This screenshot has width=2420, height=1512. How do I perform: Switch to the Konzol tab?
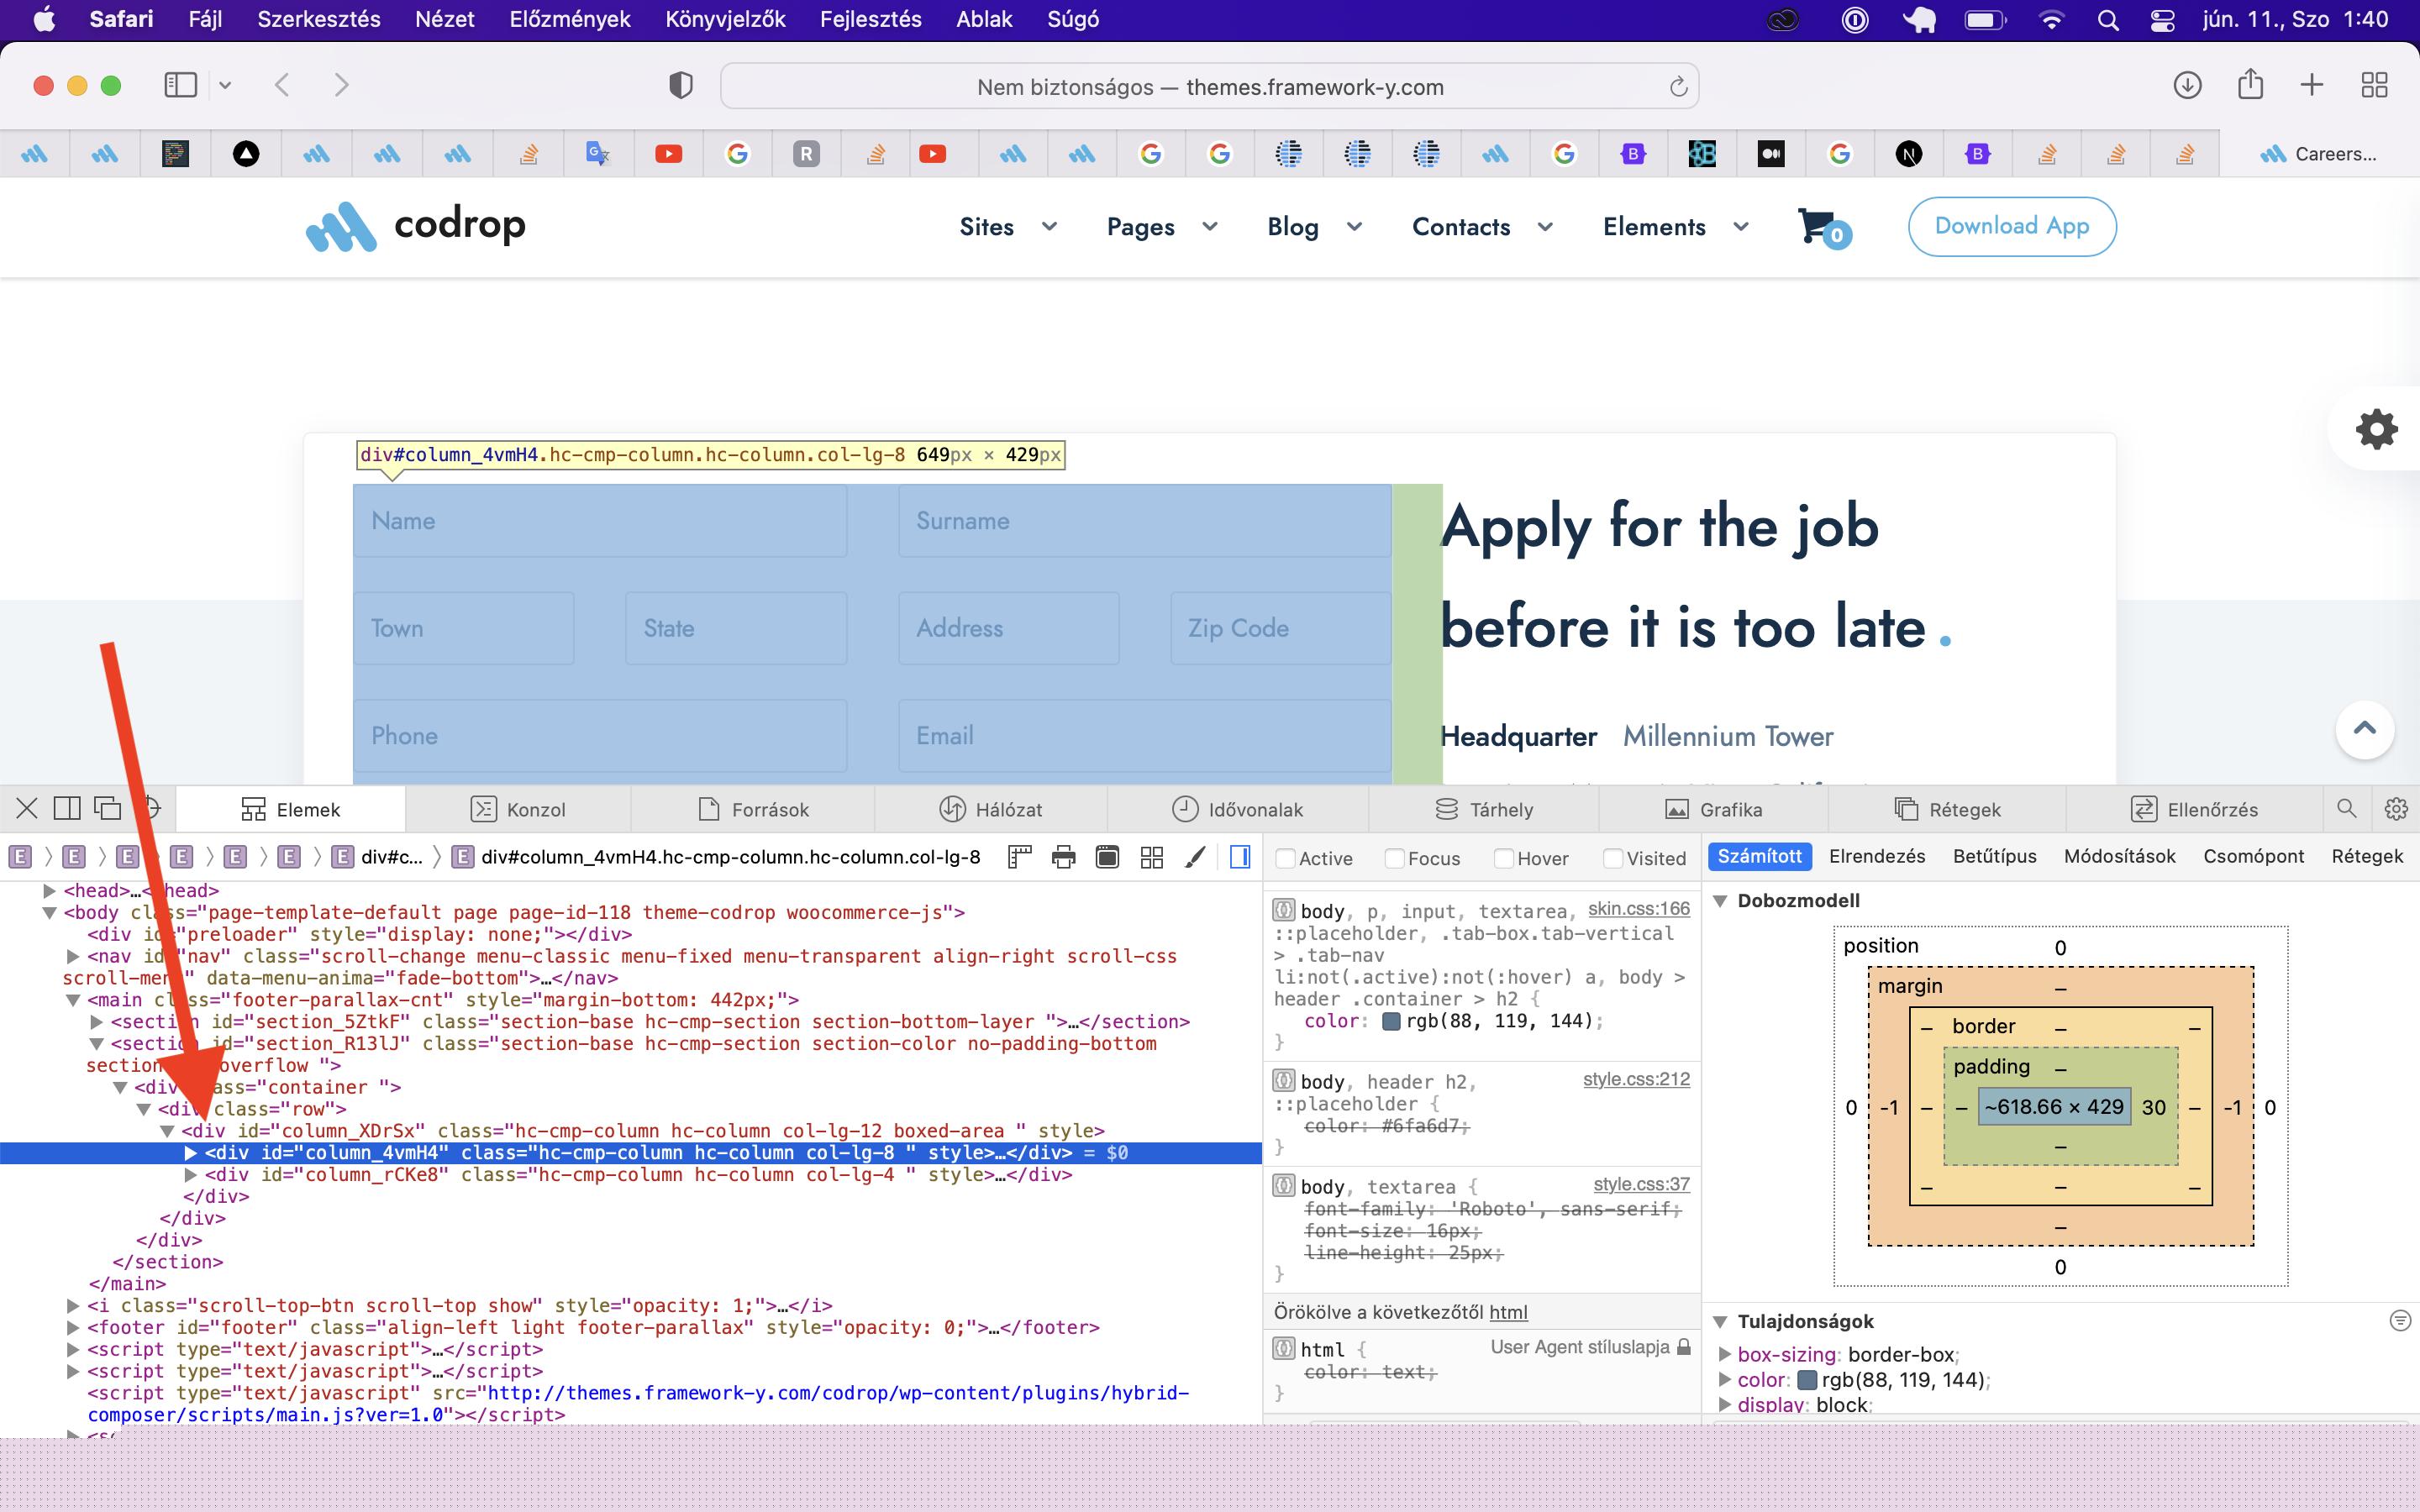coord(518,809)
